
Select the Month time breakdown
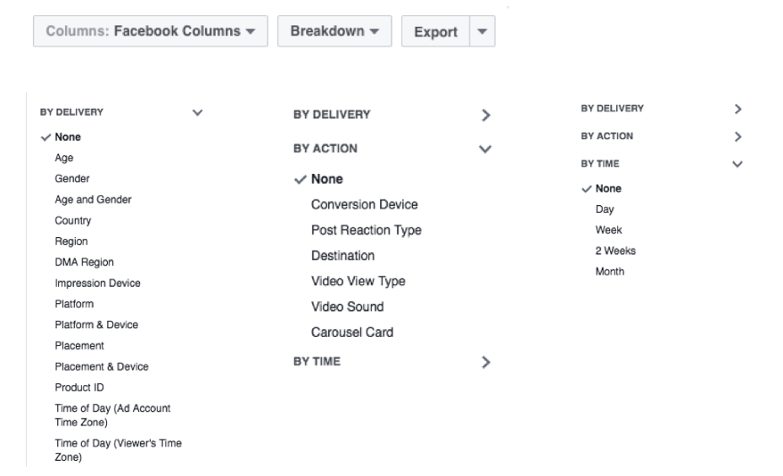(x=609, y=272)
